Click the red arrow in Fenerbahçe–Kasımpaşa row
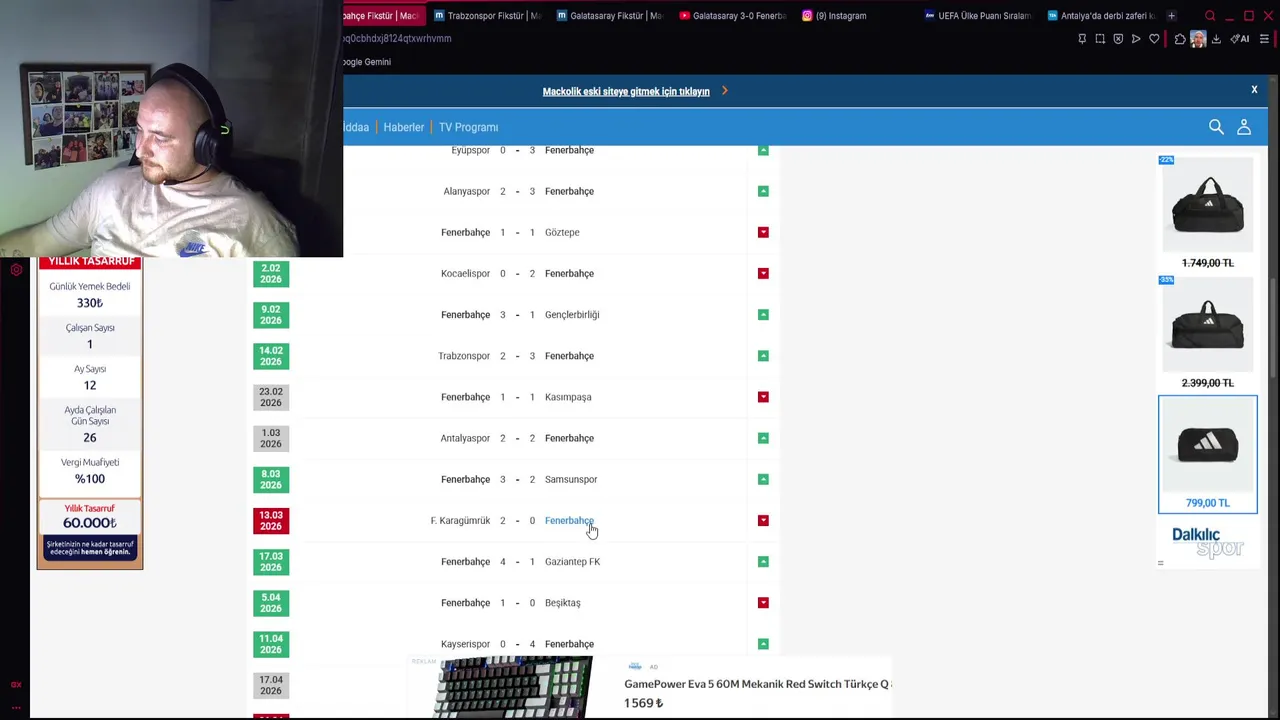 [x=763, y=397]
